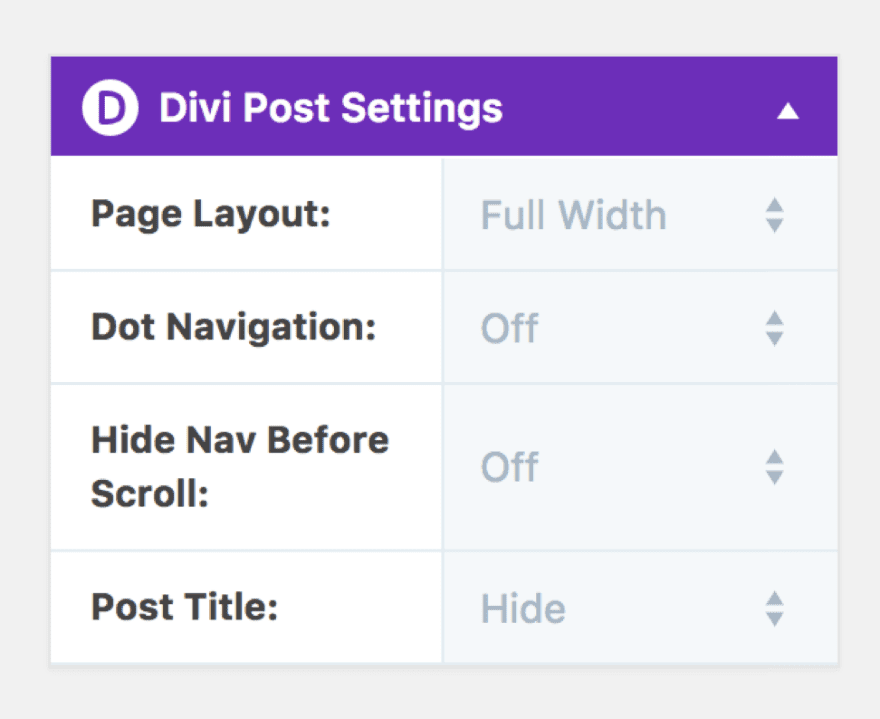
Task: Click the Hide Nav Before Scroll label
Action: 240,466
